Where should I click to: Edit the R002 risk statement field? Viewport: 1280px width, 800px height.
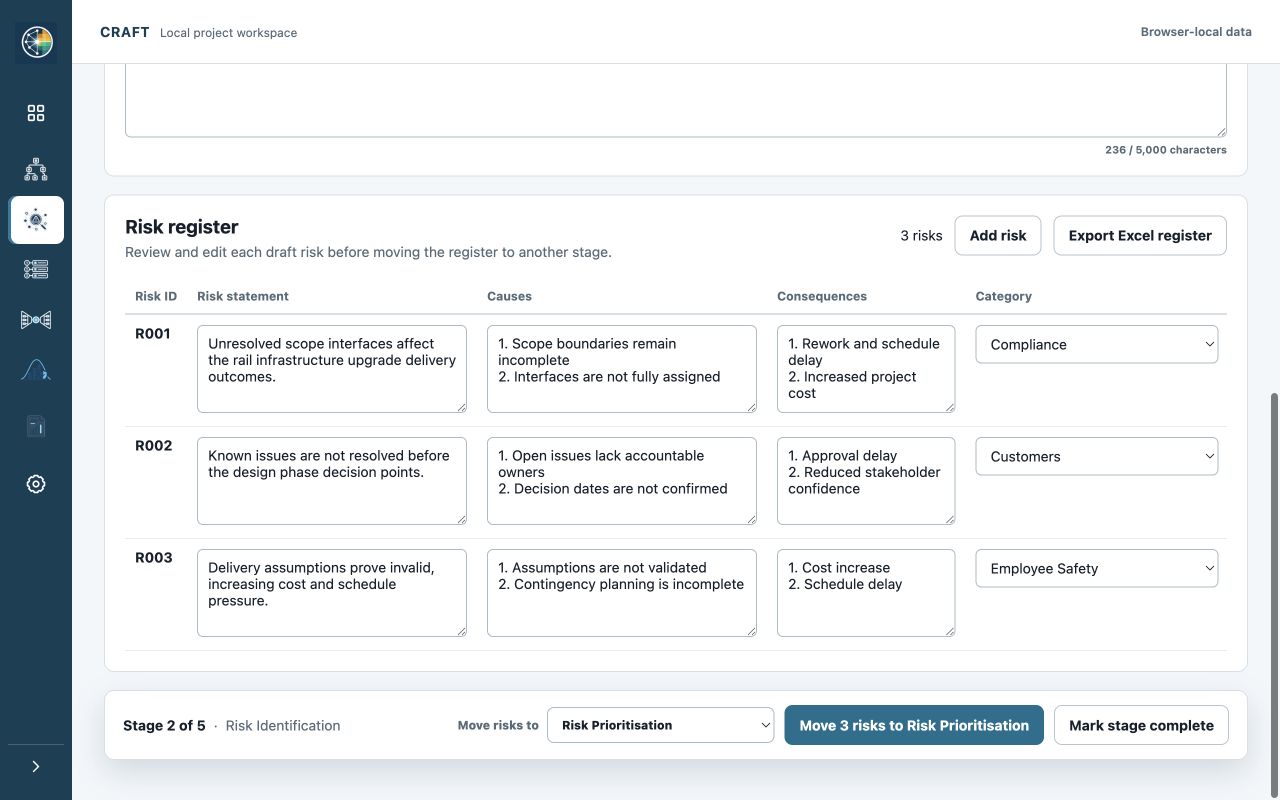pyautogui.click(x=332, y=481)
